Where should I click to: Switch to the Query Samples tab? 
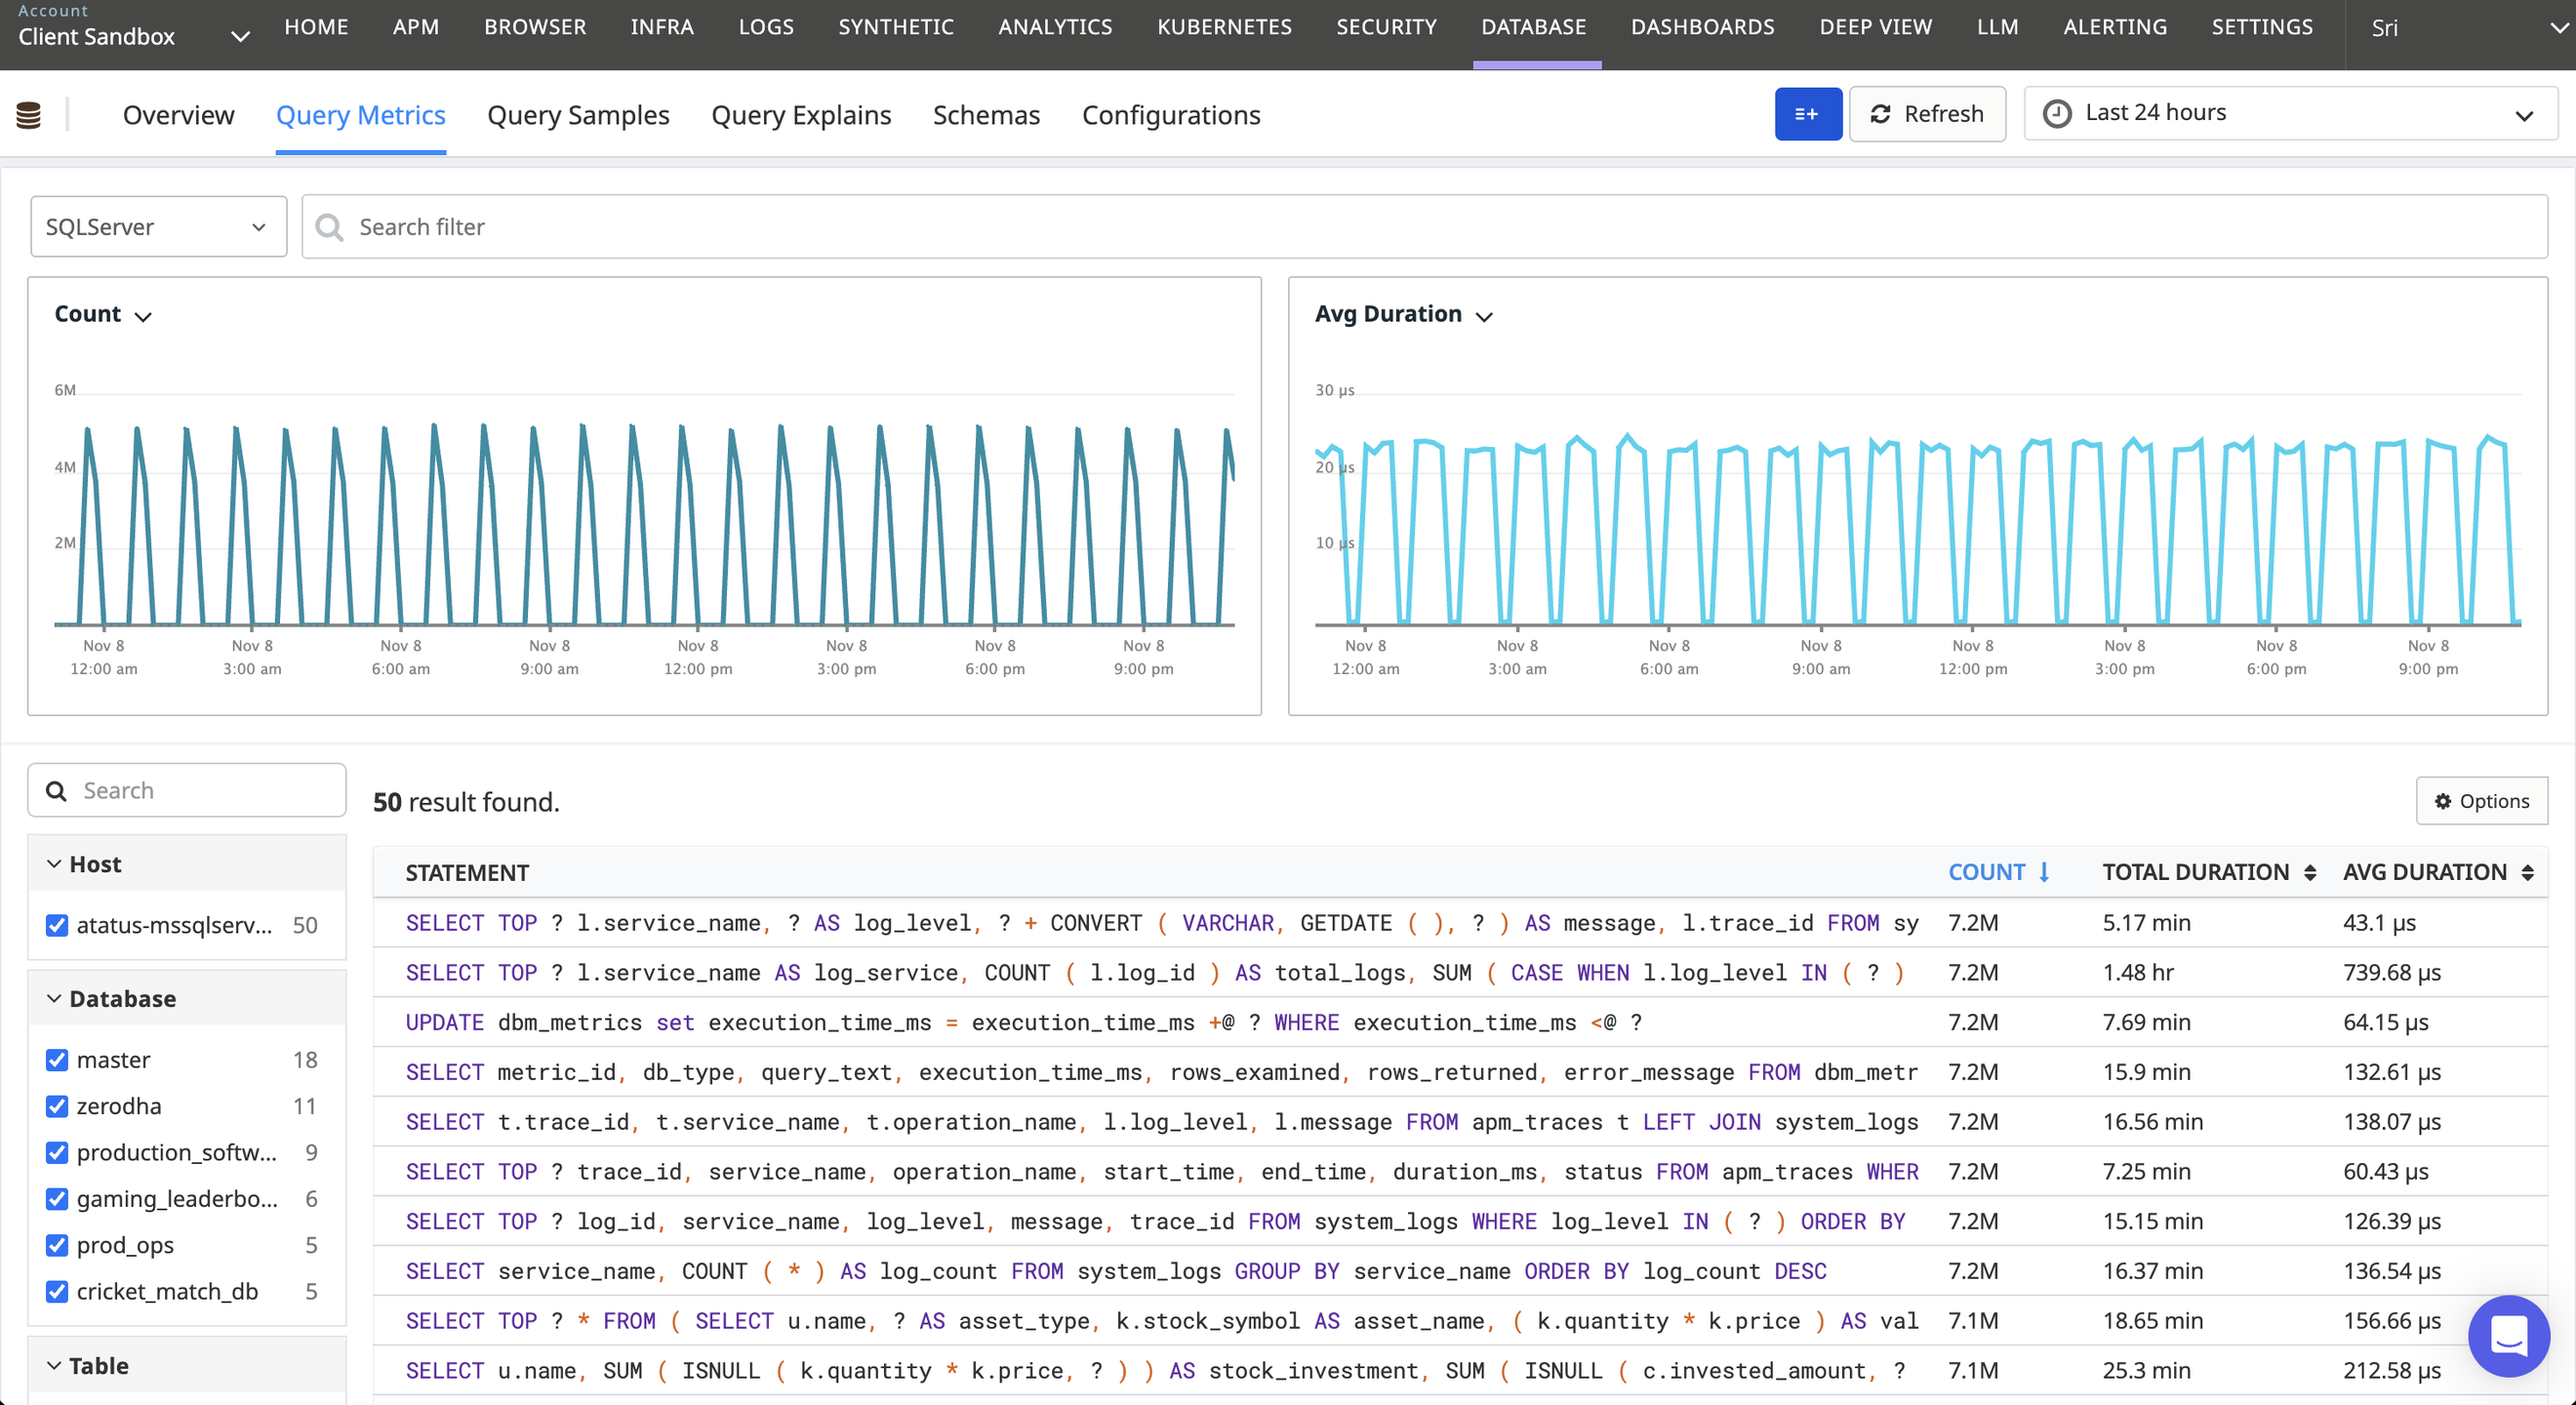(578, 115)
